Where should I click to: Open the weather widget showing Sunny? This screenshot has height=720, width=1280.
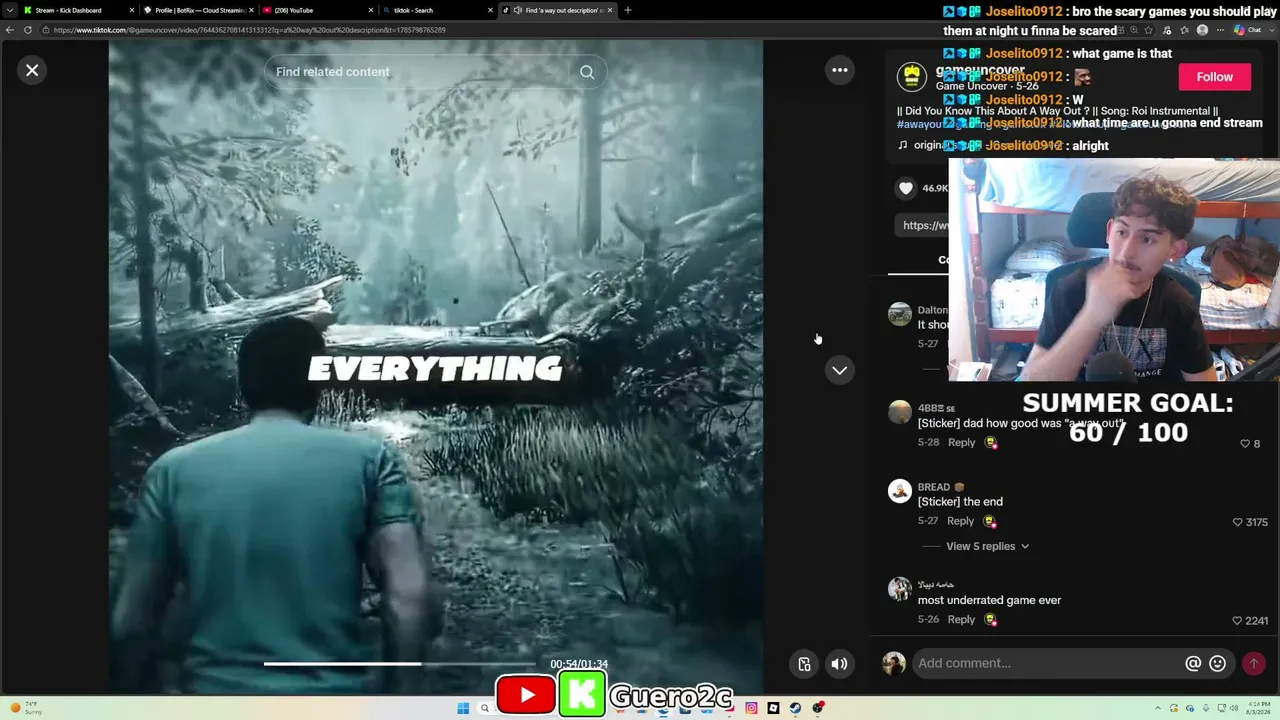click(26, 708)
